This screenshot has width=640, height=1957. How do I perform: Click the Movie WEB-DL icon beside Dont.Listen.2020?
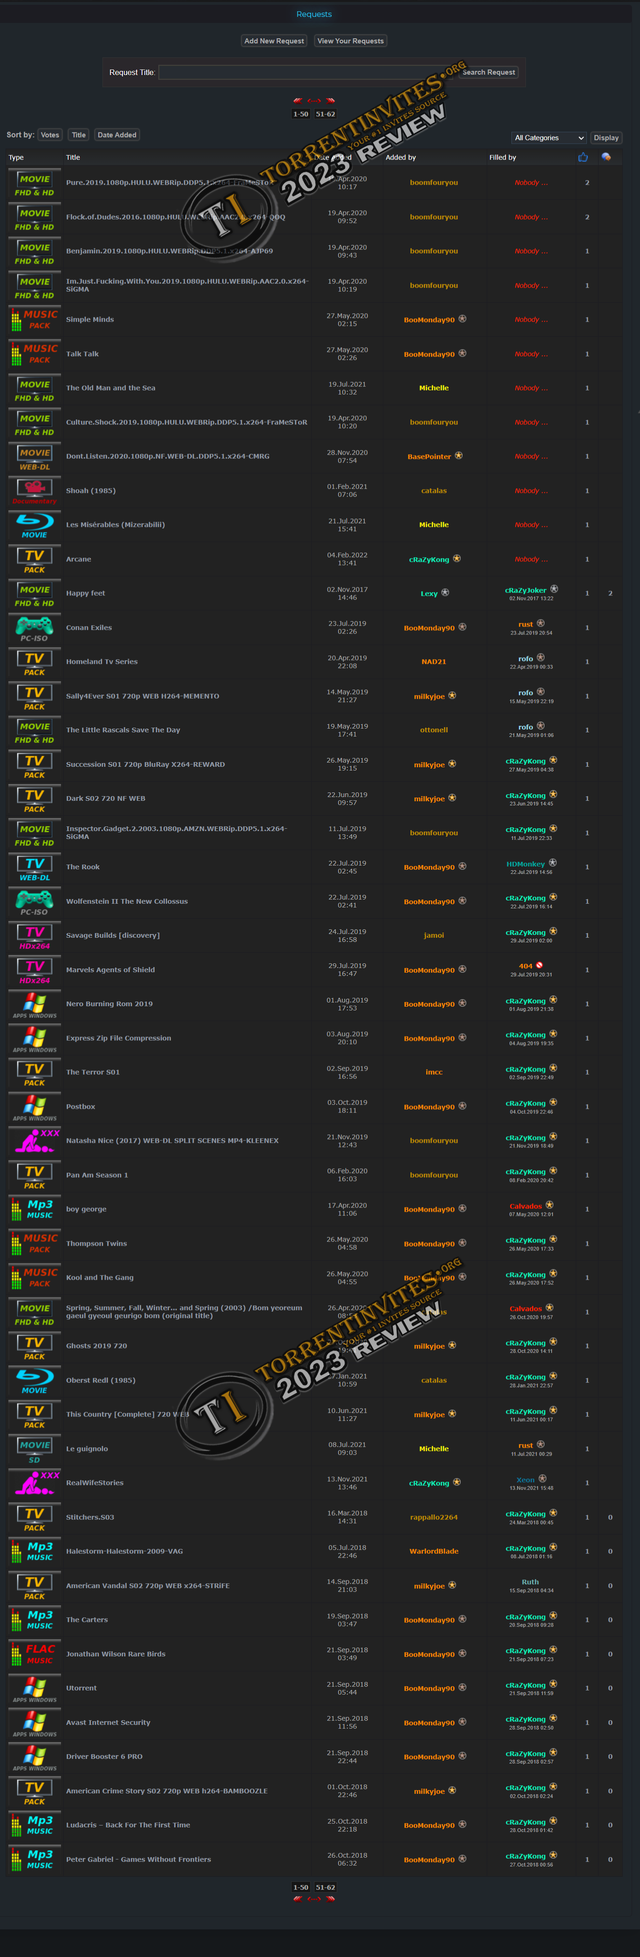point(35,457)
